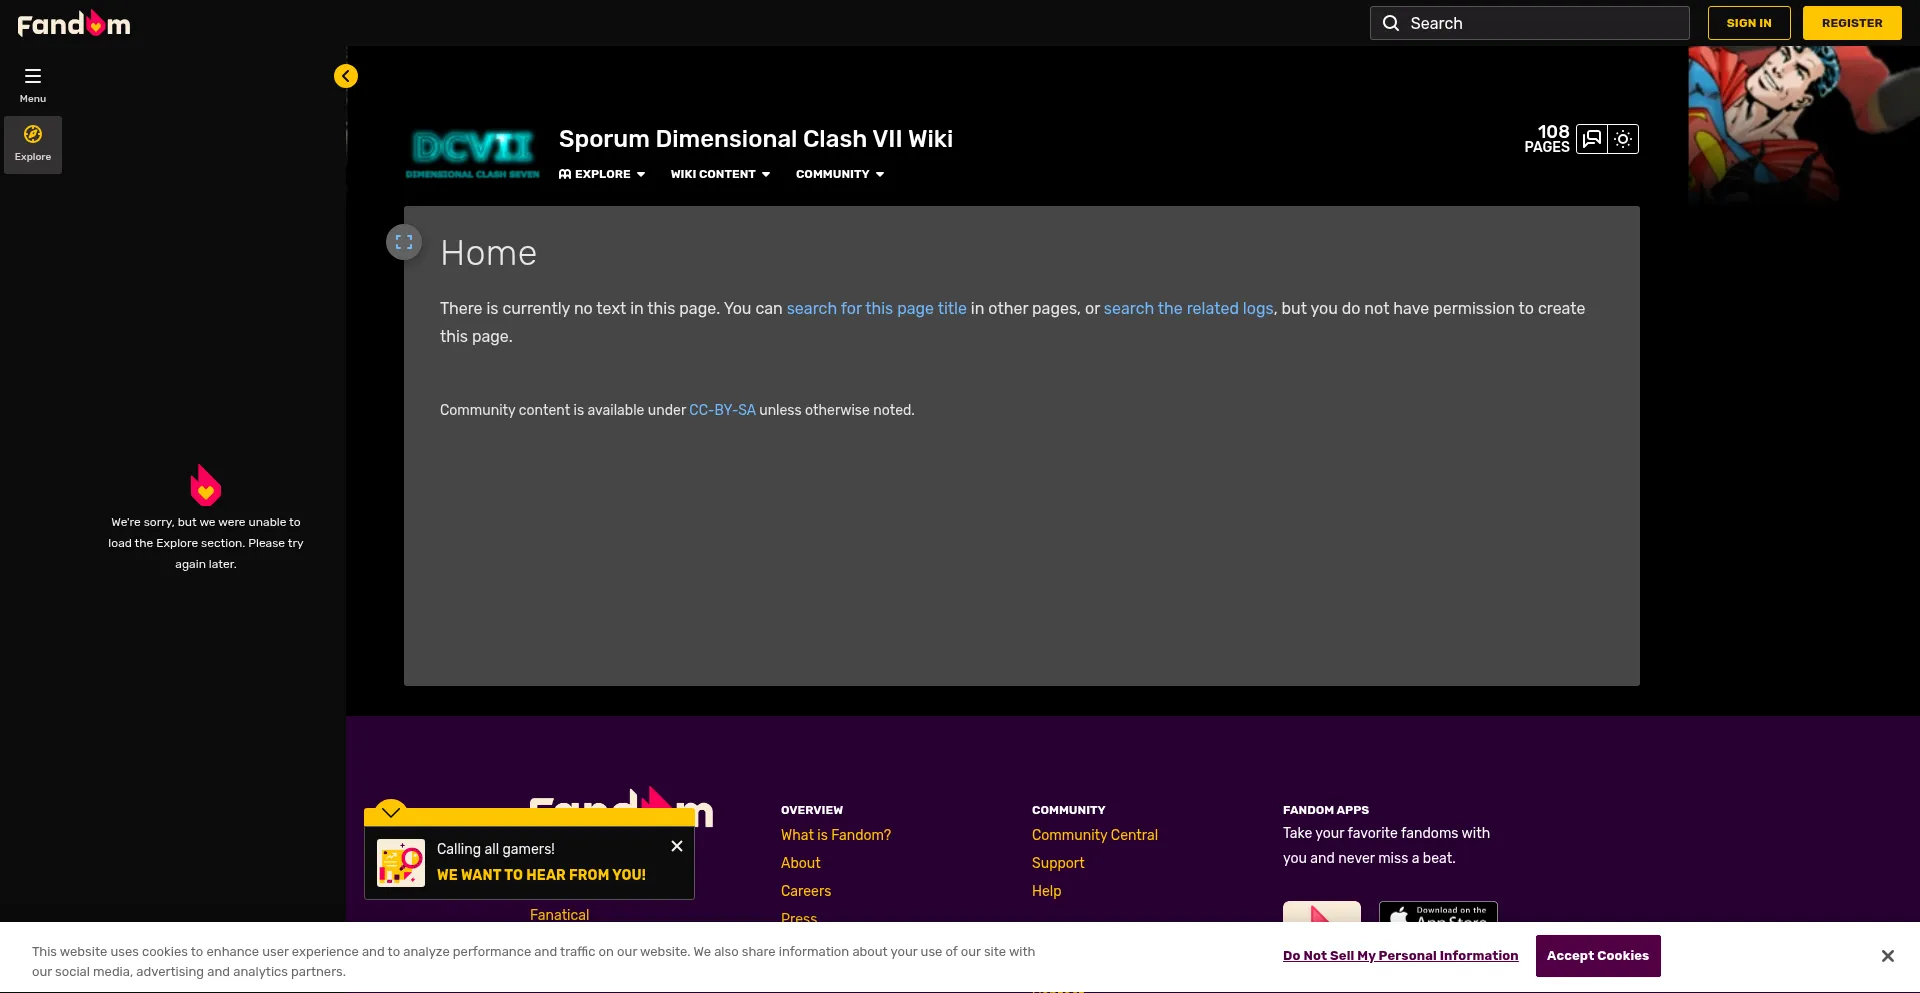This screenshot has width=1920, height=993.
Task: Dismiss the cookie banner with X
Action: click(1887, 956)
